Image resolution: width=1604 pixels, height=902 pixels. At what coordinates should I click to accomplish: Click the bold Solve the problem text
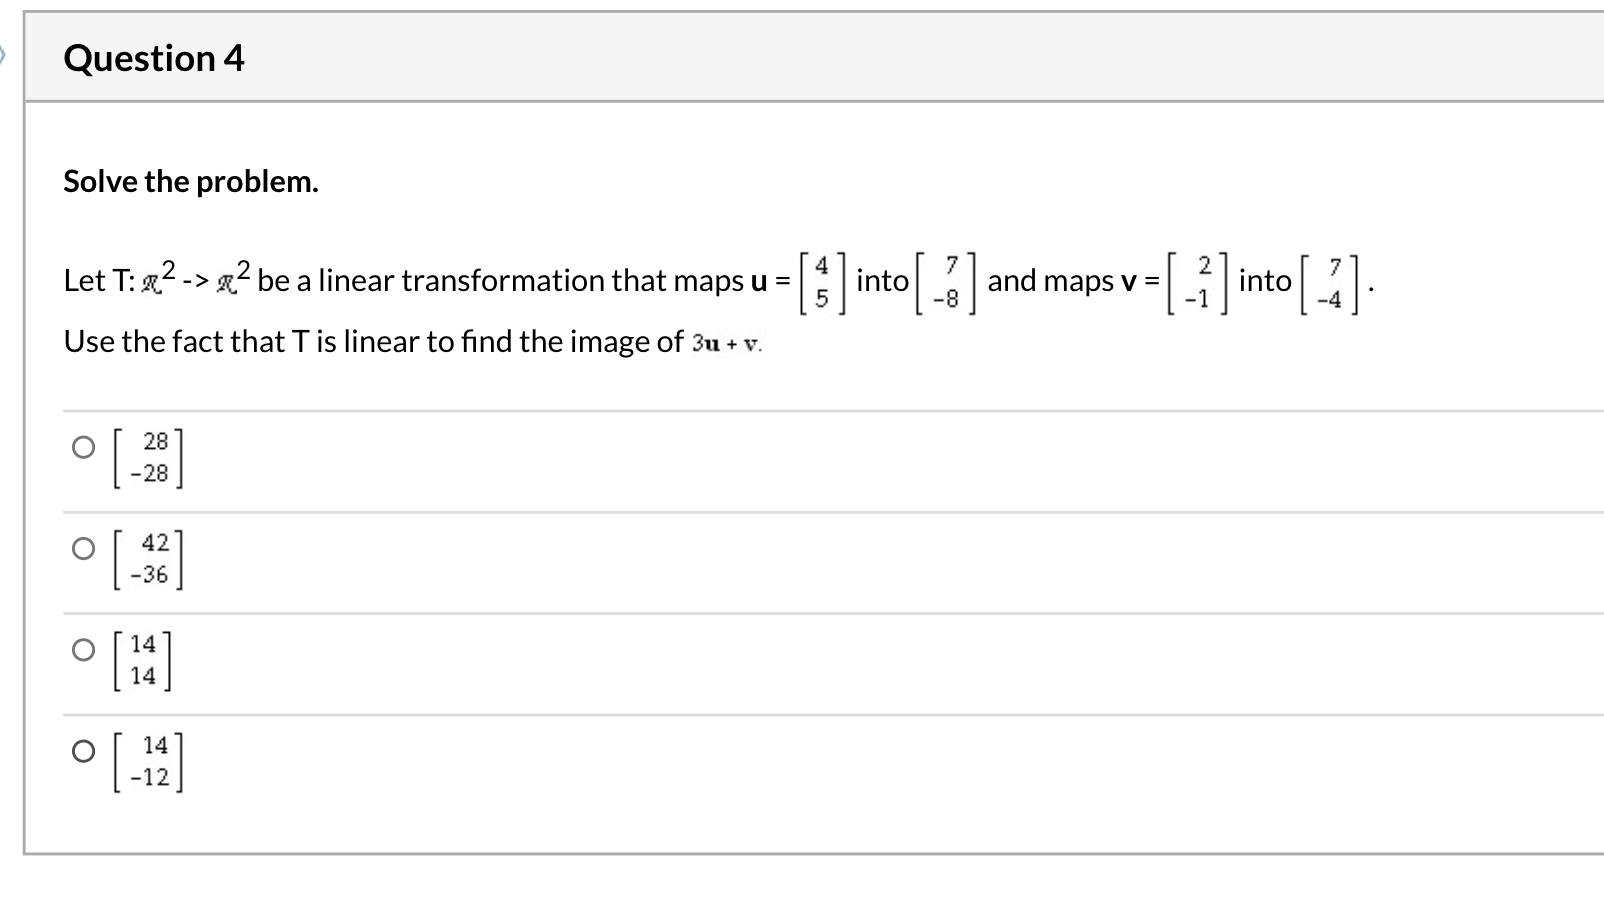[190, 181]
